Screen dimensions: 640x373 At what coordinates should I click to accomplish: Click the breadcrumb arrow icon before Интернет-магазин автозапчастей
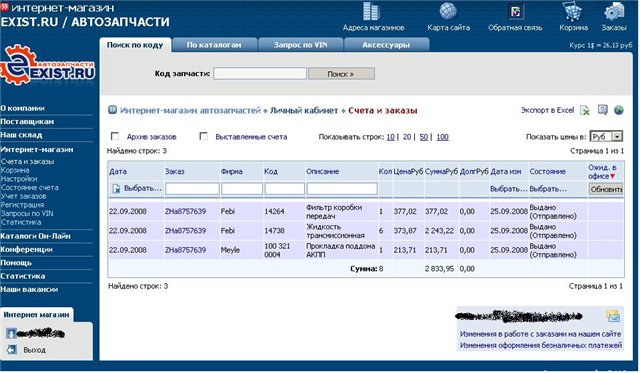[x=112, y=110]
